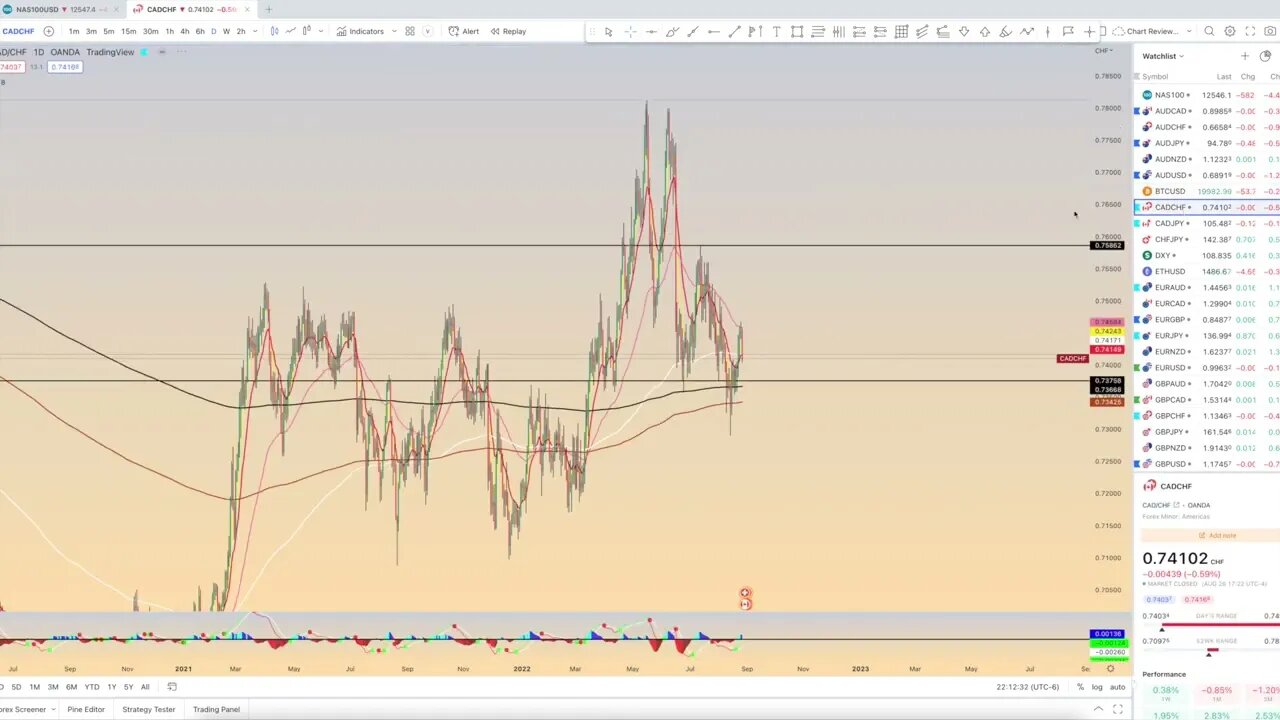Click Add note in details panel

[x=1217, y=535]
